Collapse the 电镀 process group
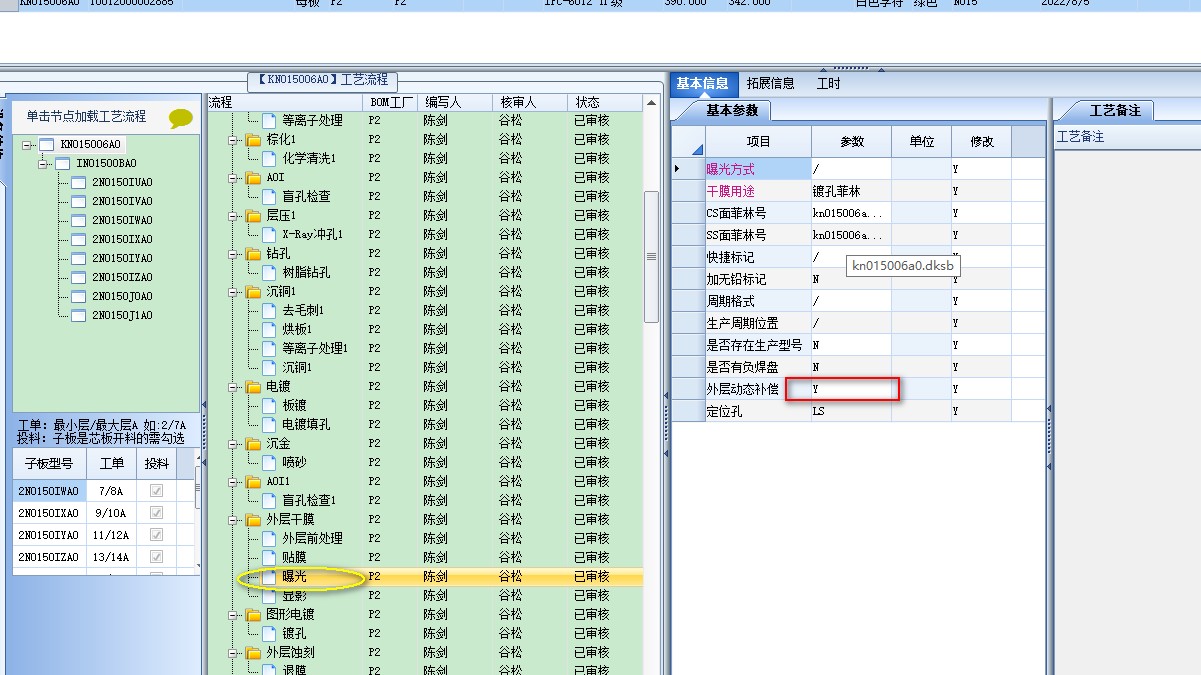The height and width of the screenshot is (675, 1201). coord(233,386)
